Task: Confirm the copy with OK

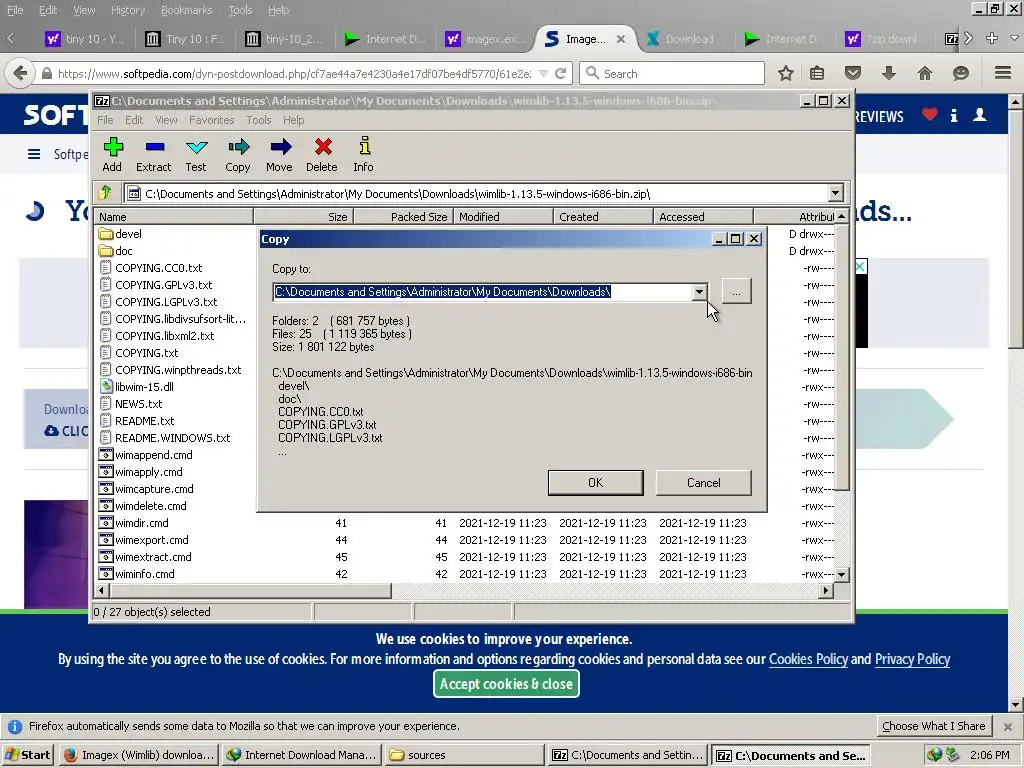Action: (x=596, y=483)
